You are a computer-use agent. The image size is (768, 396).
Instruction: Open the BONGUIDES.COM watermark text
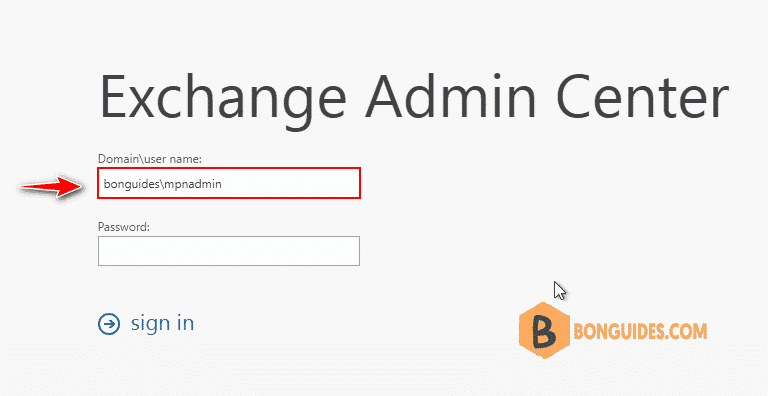pyautogui.click(x=639, y=332)
